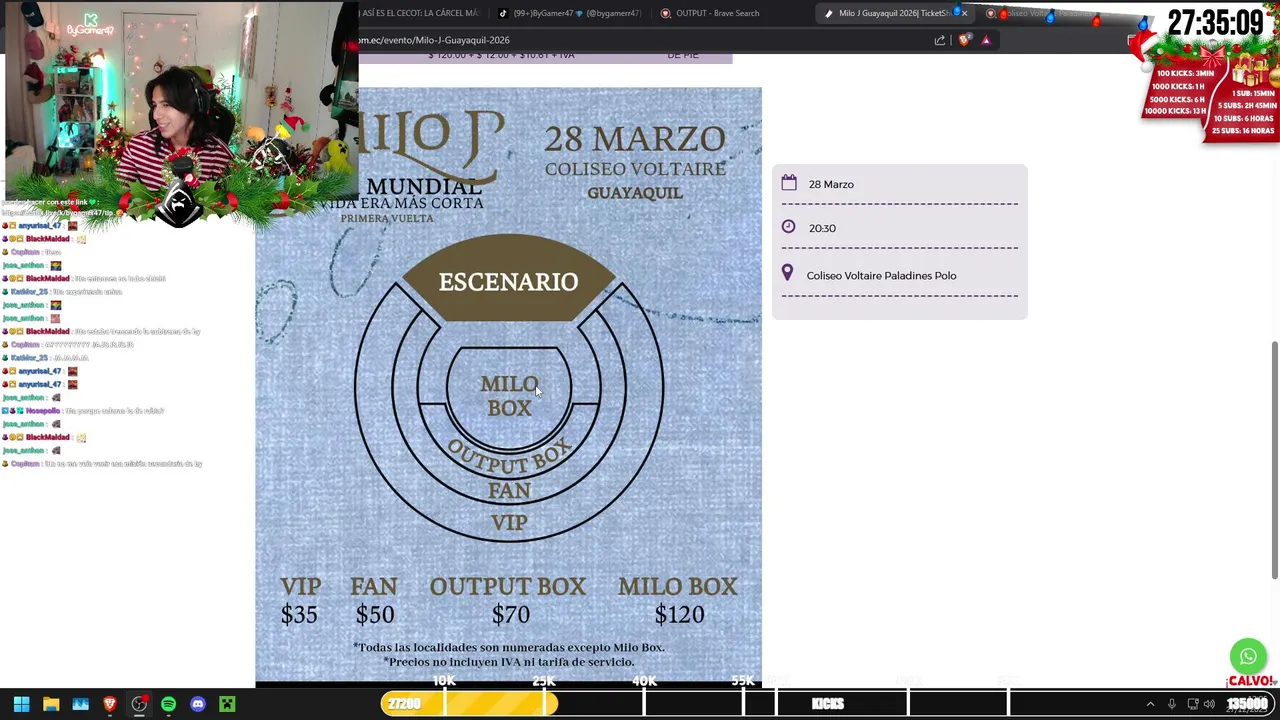The width and height of the screenshot is (1280, 720).
Task: Click the stream timer 27:35:09
Action: click(x=1215, y=22)
